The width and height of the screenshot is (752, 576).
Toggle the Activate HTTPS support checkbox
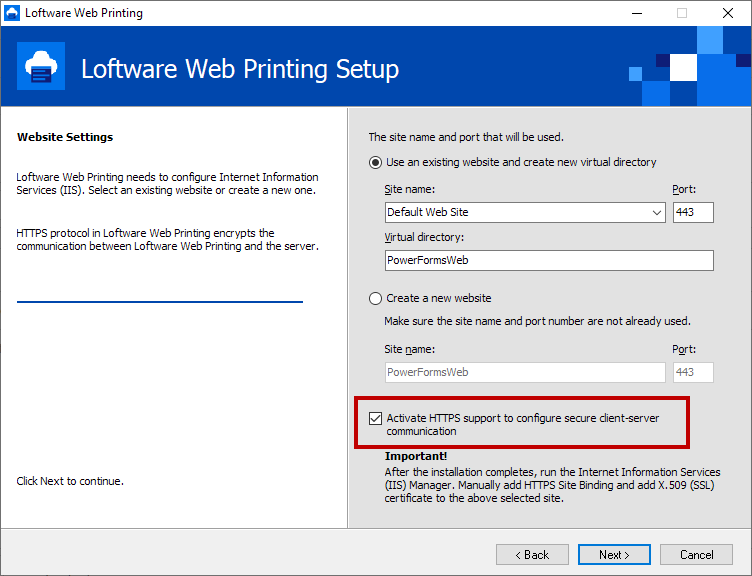pyautogui.click(x=376, y=418)
